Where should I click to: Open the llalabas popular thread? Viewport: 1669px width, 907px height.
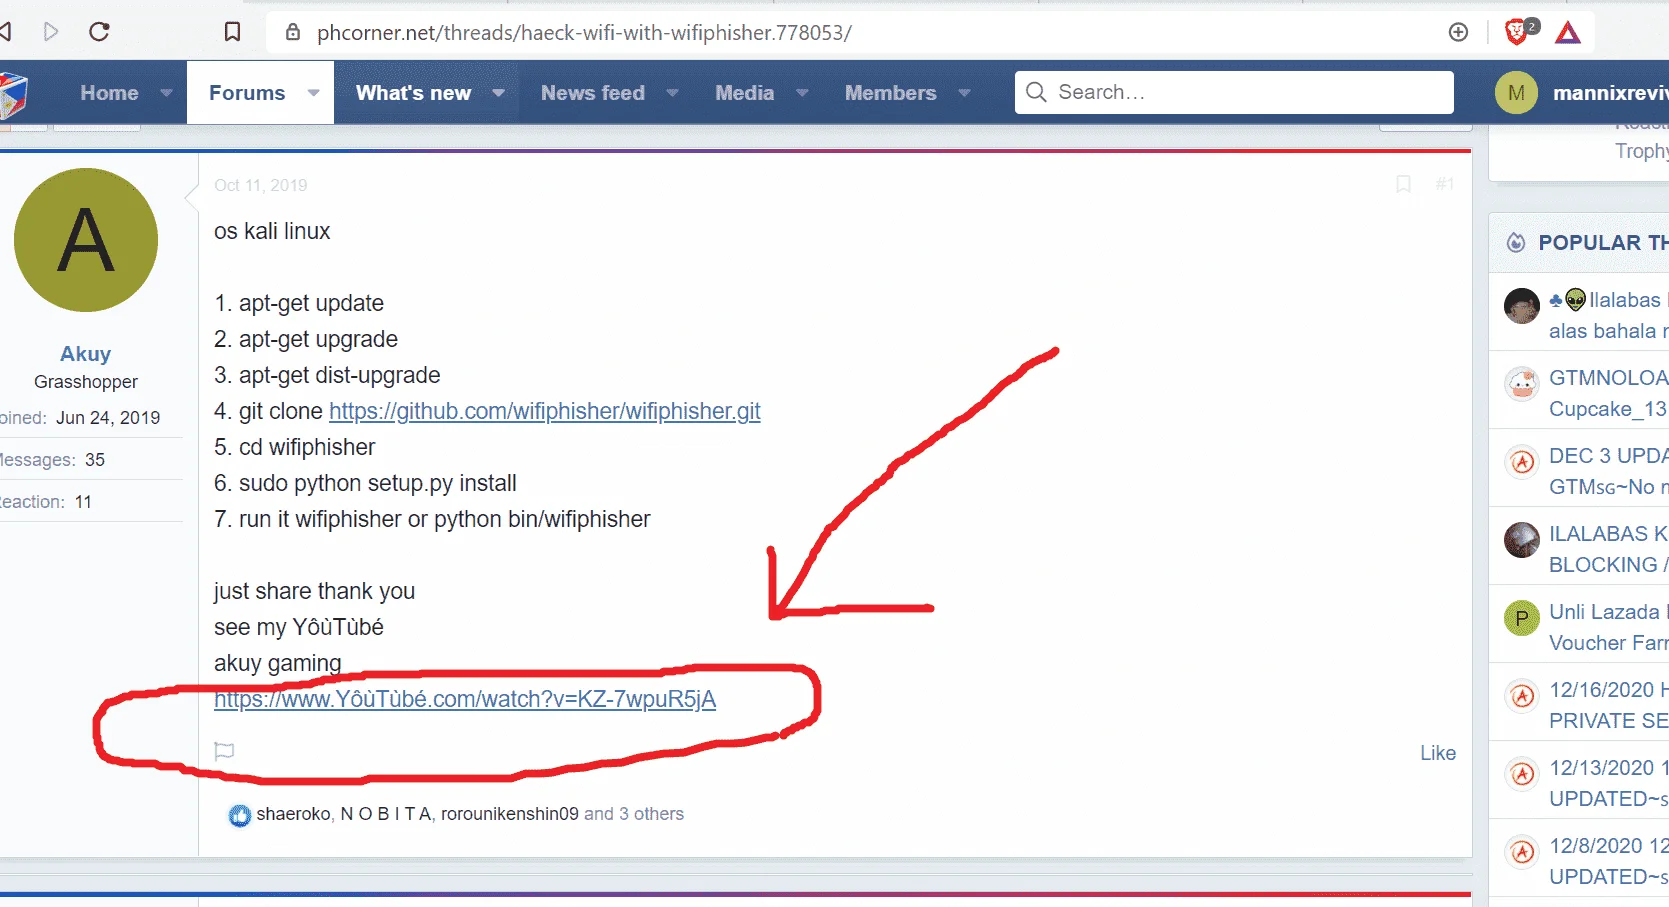1608,315
